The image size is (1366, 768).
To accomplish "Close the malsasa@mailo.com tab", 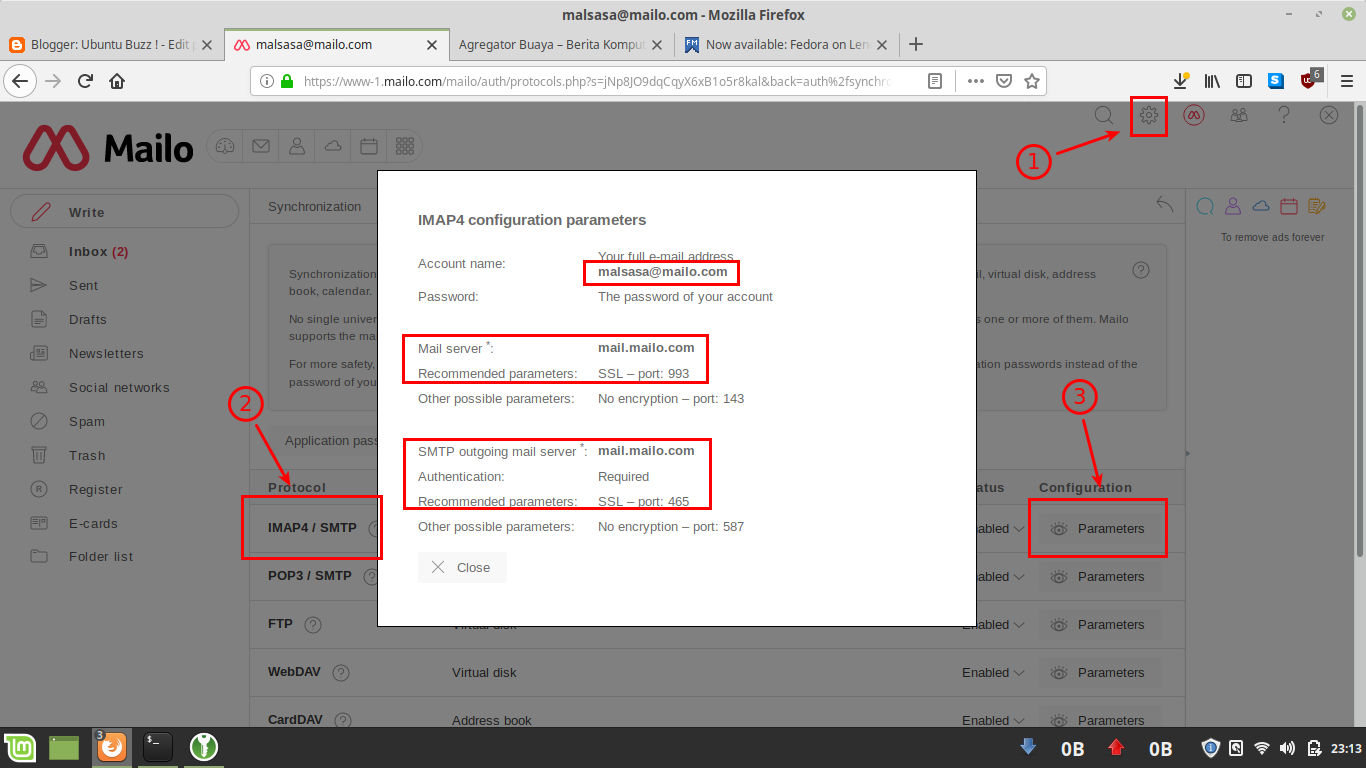I will (432, 45).
